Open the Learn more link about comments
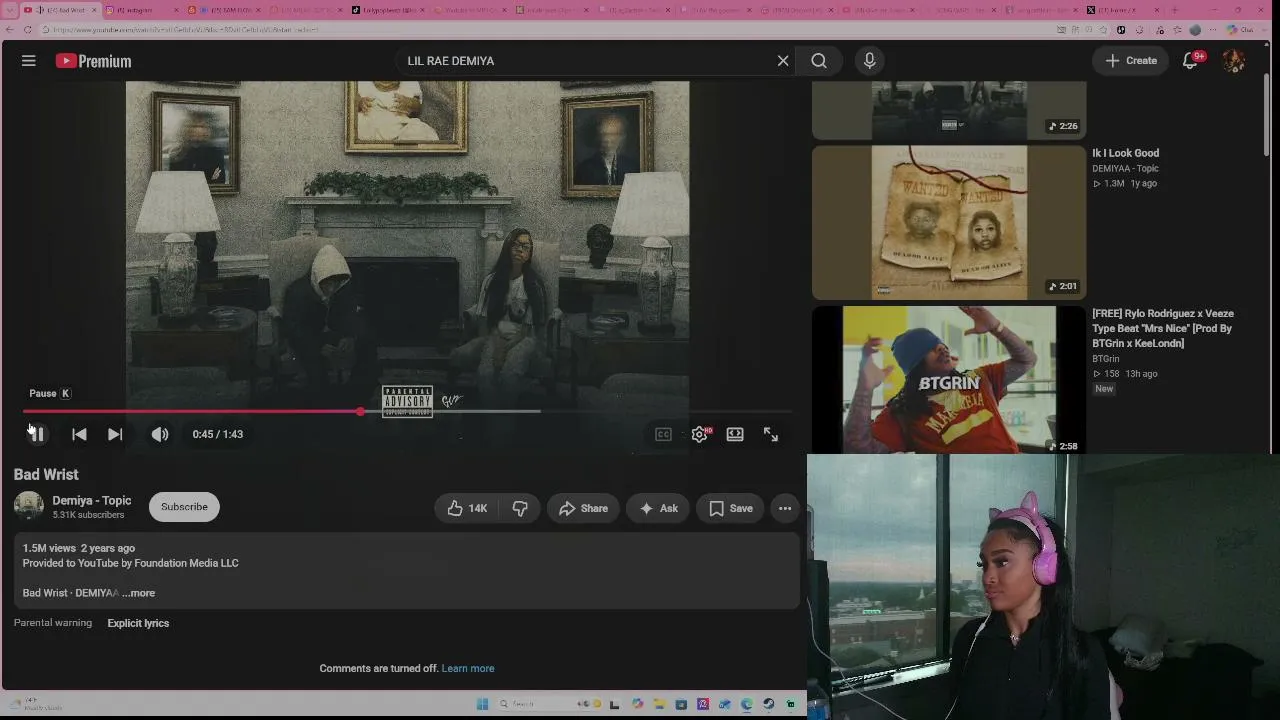 [468, 668]
